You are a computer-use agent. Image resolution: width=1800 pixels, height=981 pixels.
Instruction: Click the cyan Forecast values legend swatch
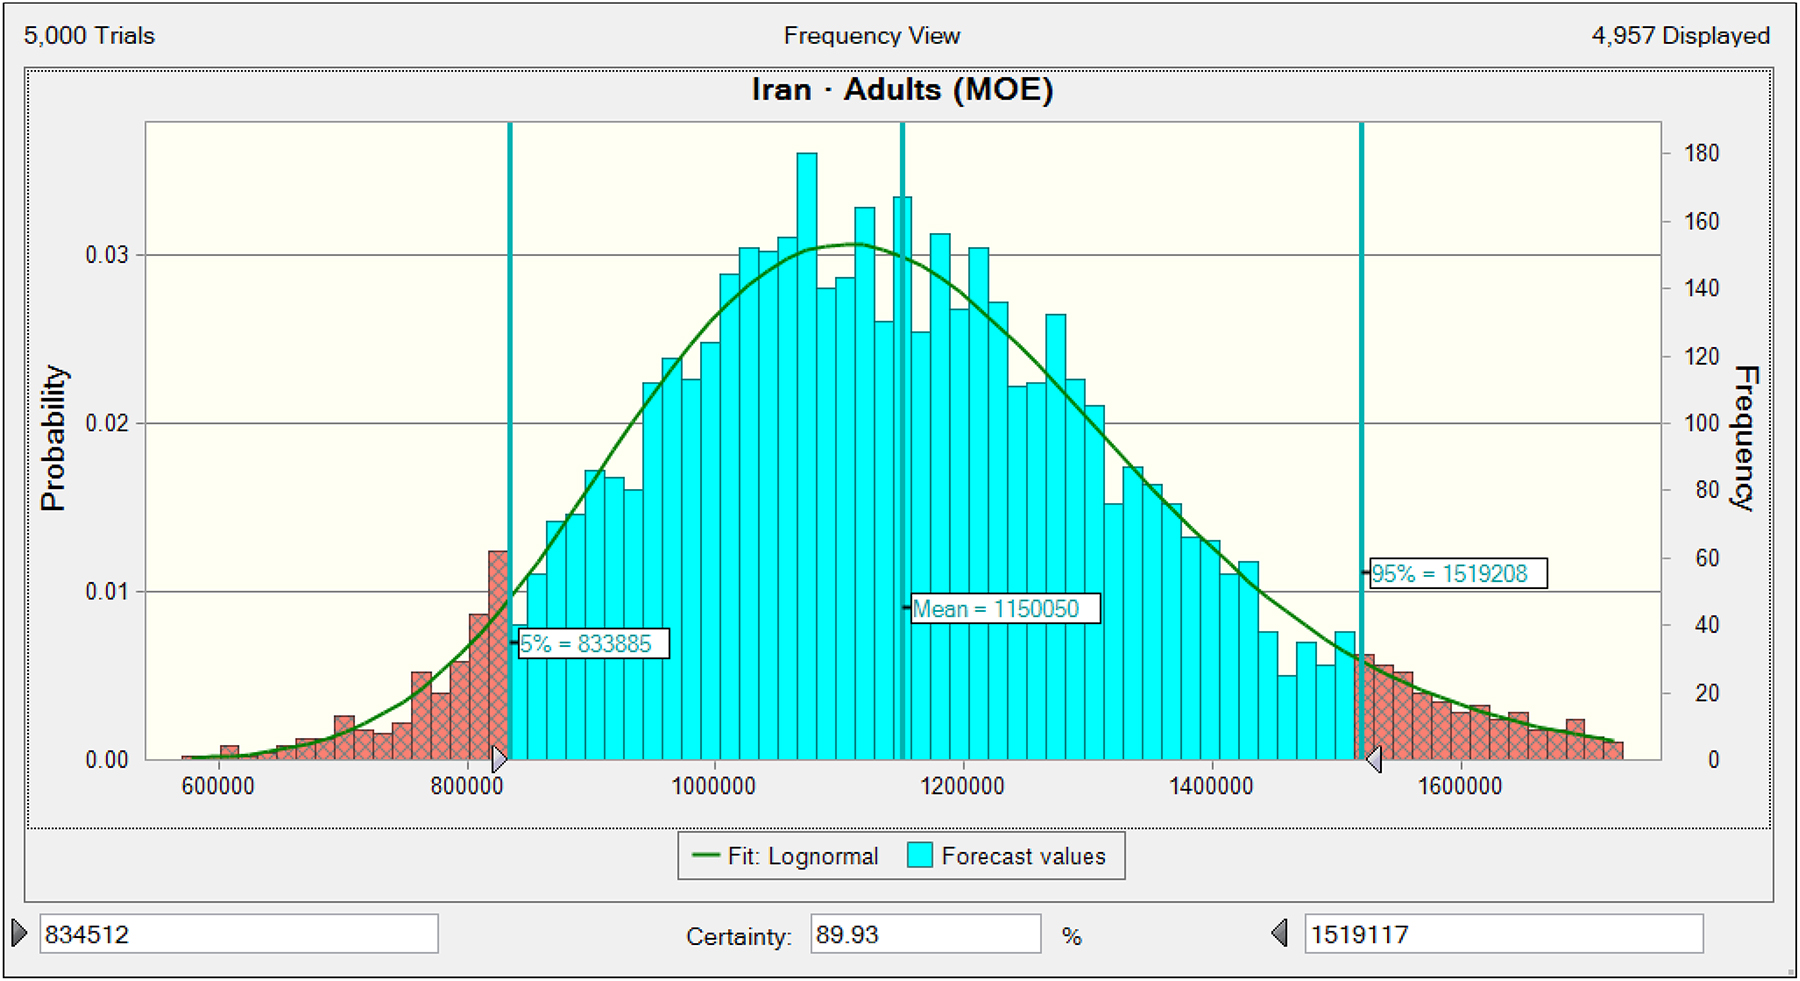click(x=920, y=856)
